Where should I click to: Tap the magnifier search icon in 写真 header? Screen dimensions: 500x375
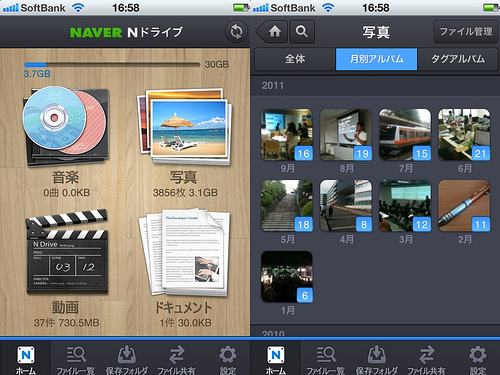(302, 32)
